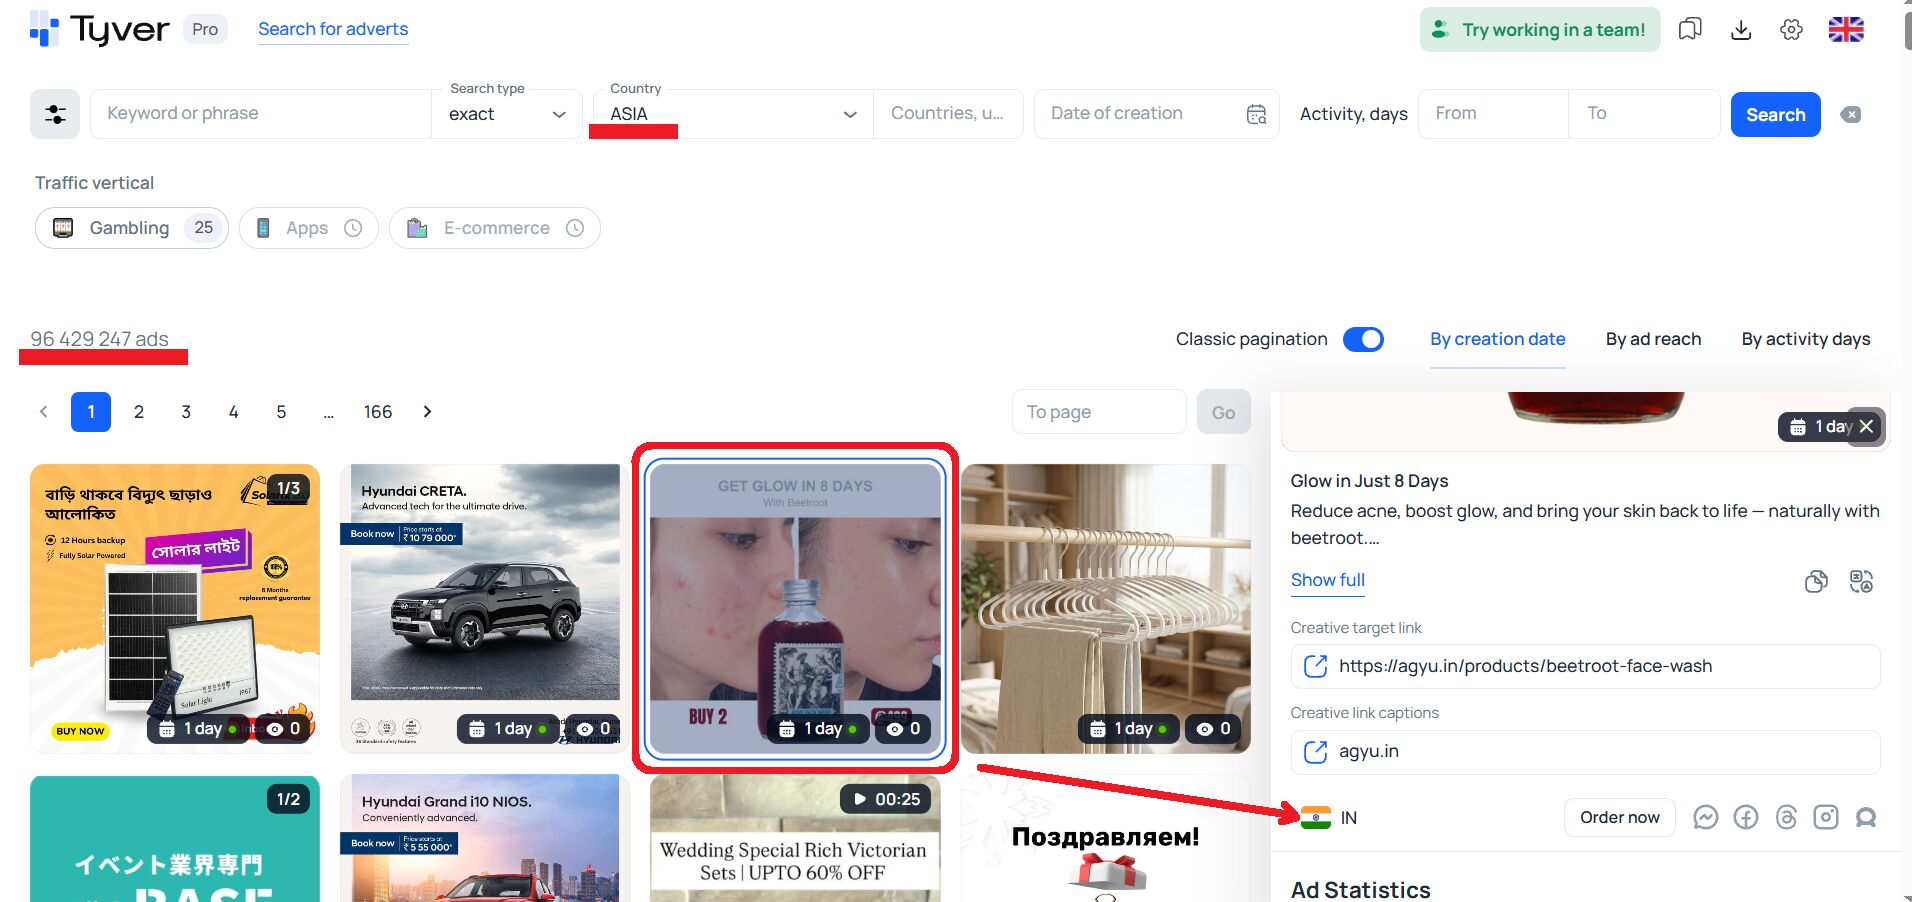Clear search with the gray X icon
The width and height of the screenshot is (1912, 902).
pyautogui.click(x=1851, y=114)
